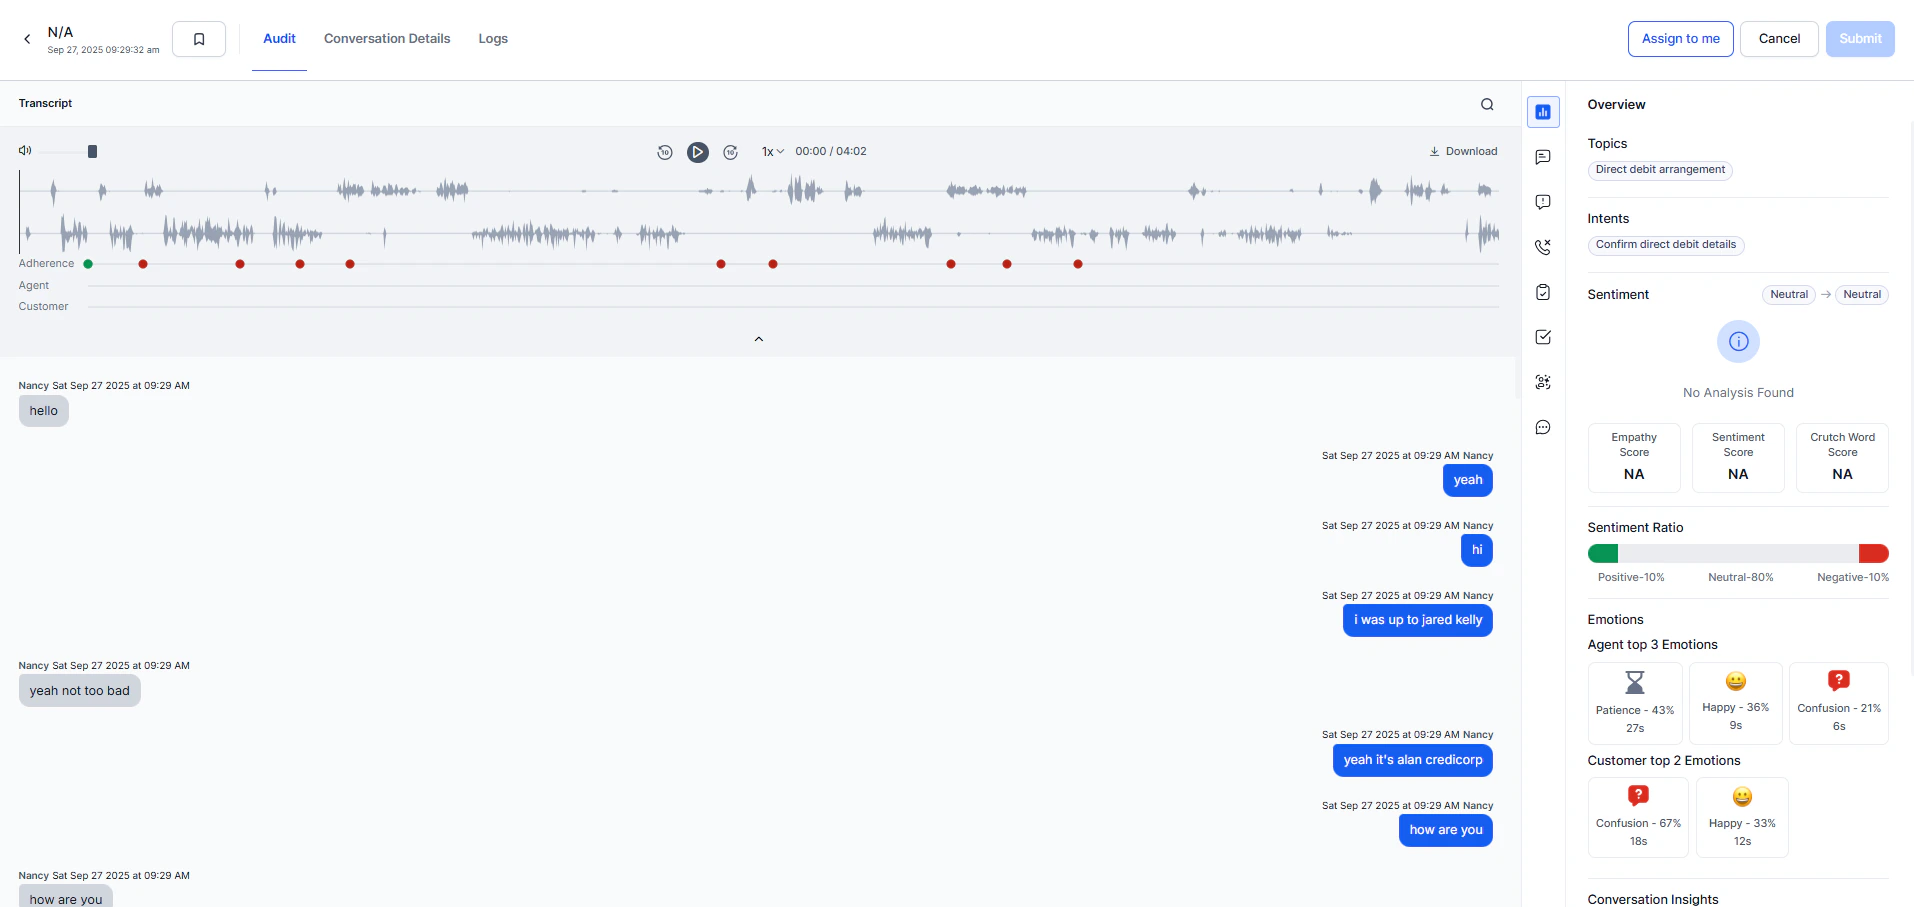Click the Submit button
1914x907 pixels.
1860,39
